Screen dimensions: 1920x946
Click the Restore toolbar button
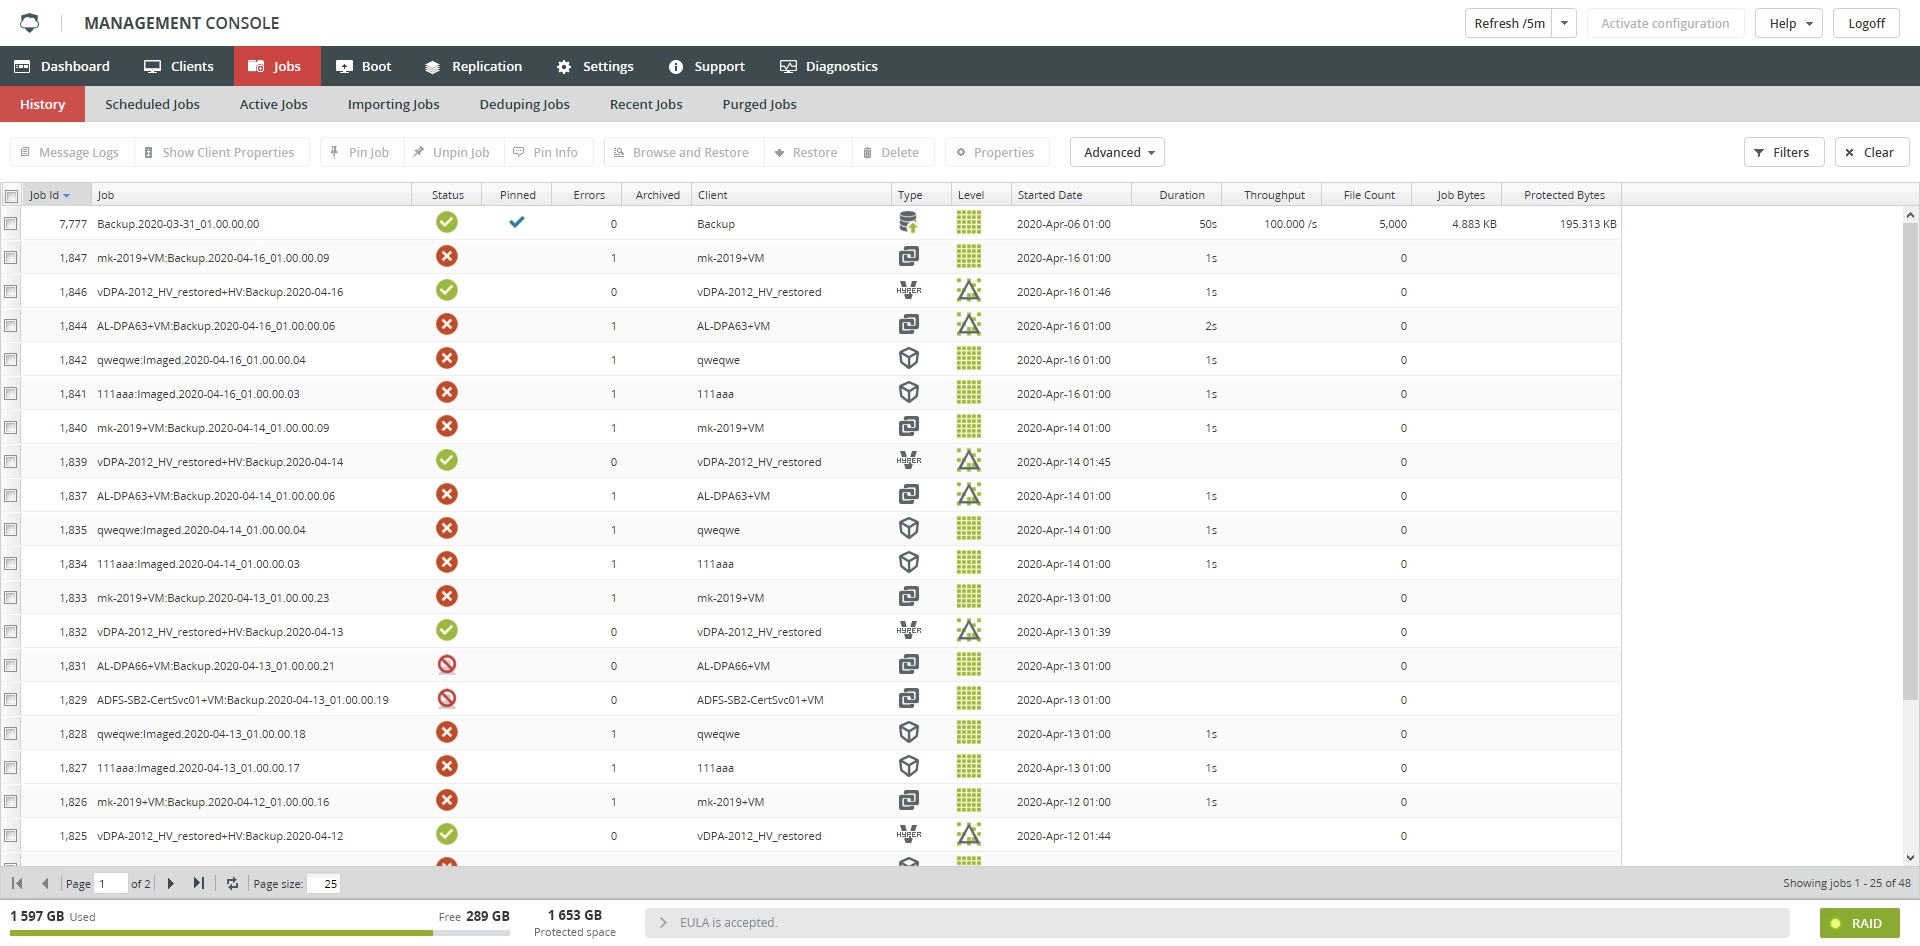(806, 152)
